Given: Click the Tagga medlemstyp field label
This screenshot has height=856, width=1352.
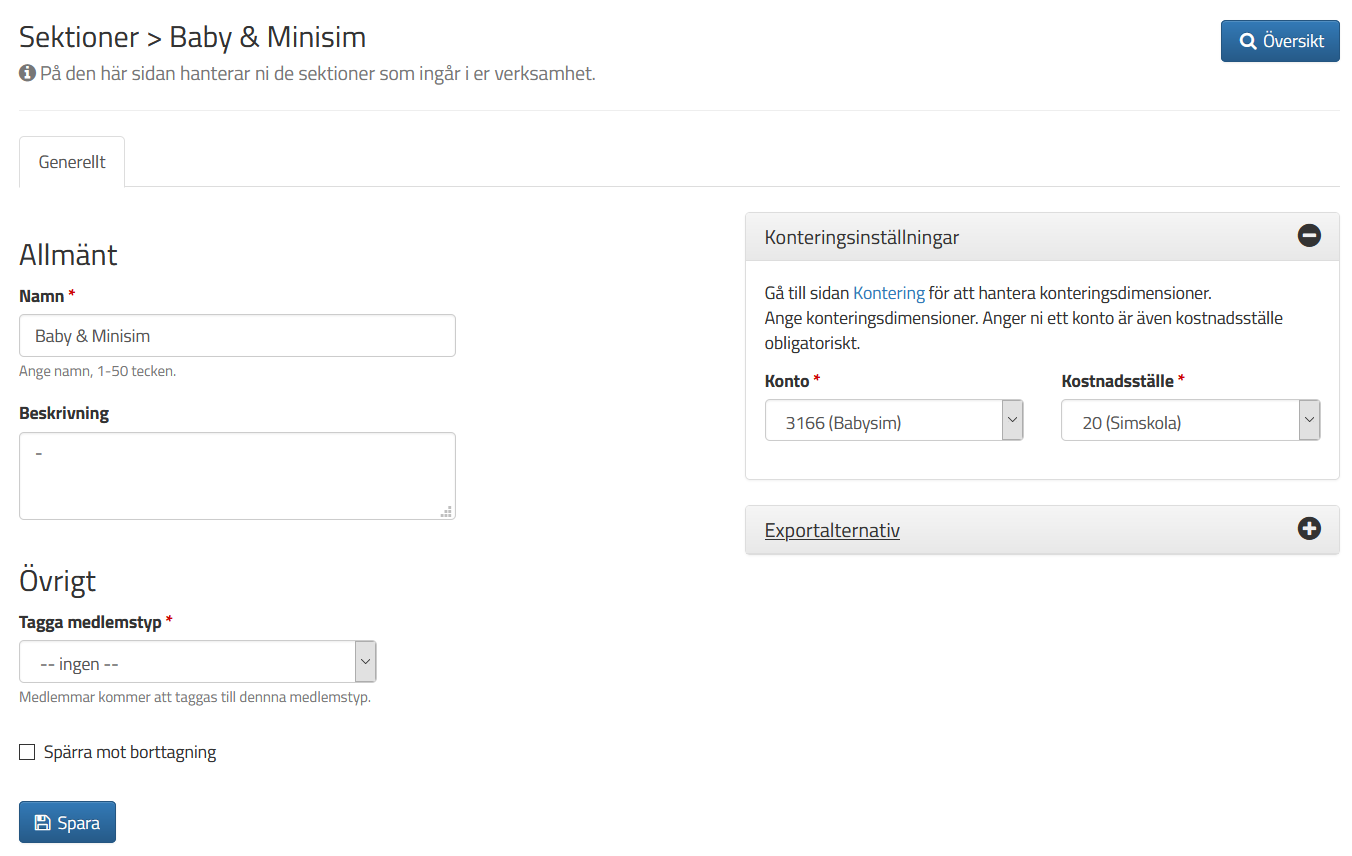Looking at the screenshot, I should pyautogui.click(x=90, y=622).
